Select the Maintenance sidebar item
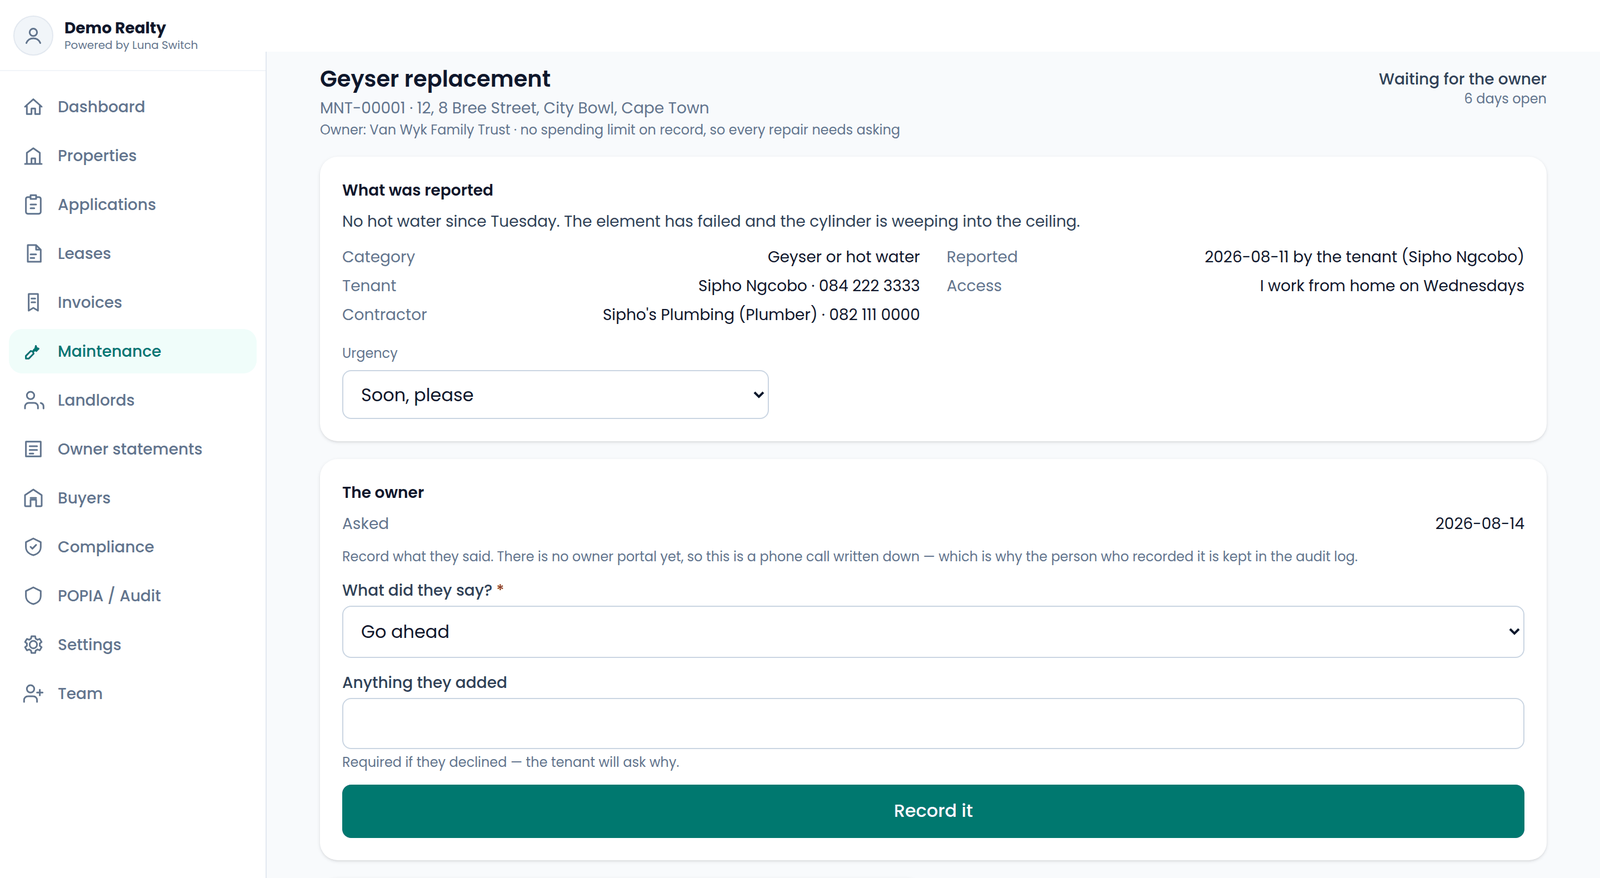Image resolution: width=1600 pixels, height=878 pixels. (x=133, y=351)
